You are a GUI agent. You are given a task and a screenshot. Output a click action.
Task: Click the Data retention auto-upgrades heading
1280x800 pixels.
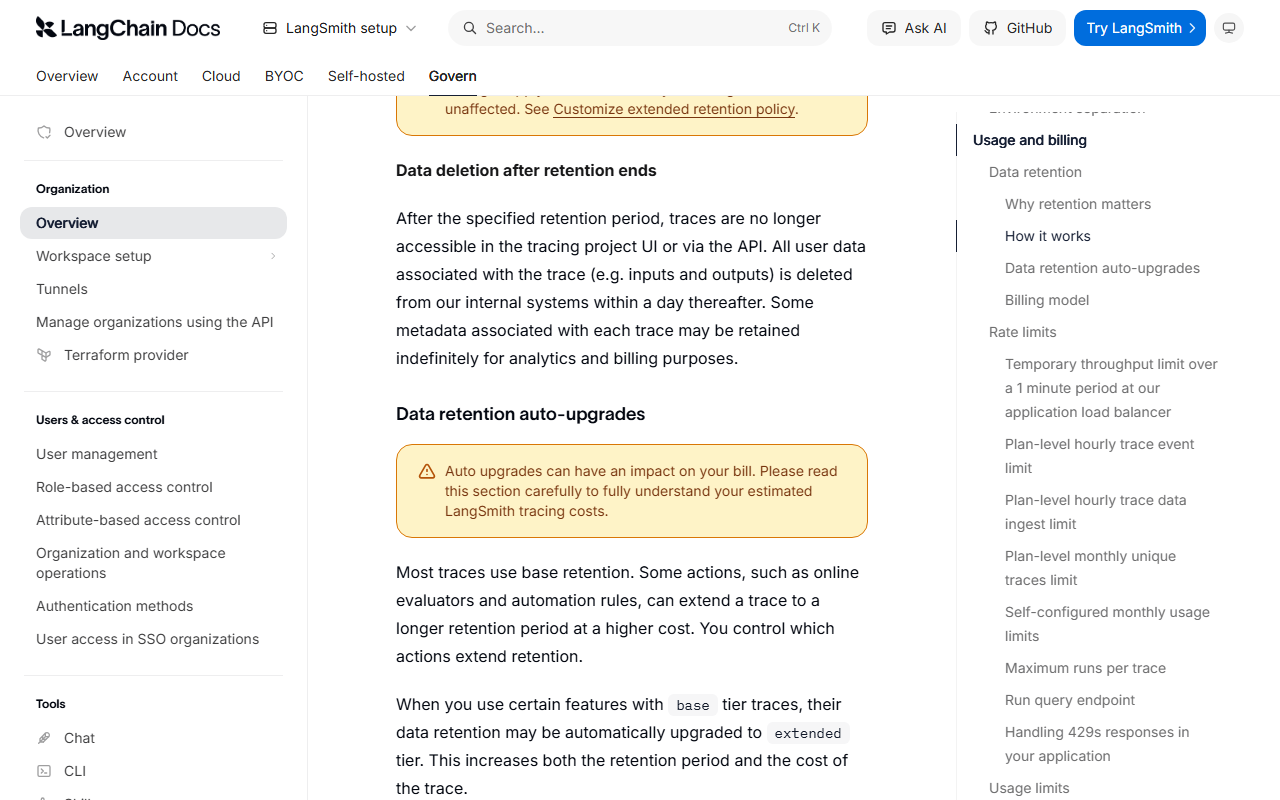click(x=520, y=414)
